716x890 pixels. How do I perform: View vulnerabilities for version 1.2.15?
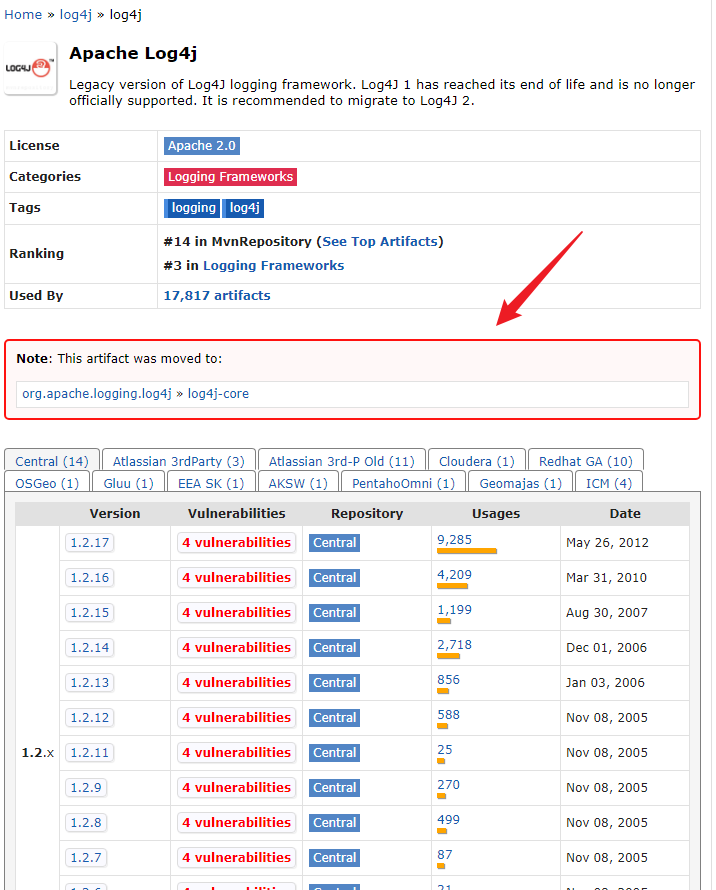click(236, 612)
